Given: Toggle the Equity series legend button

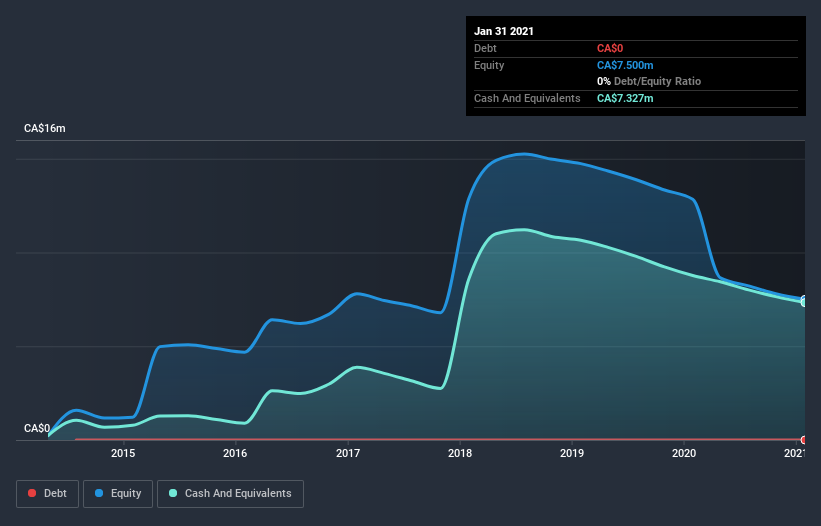Looking at the screenshot, I should pyautogui.click(x=118, y=494).
